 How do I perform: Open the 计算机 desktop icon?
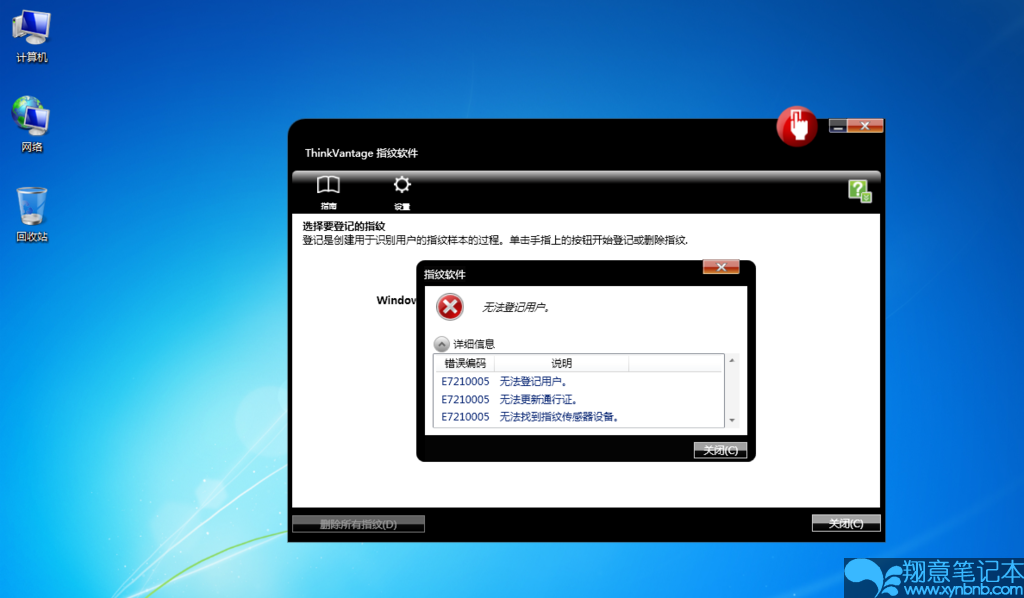pos(31,36)
